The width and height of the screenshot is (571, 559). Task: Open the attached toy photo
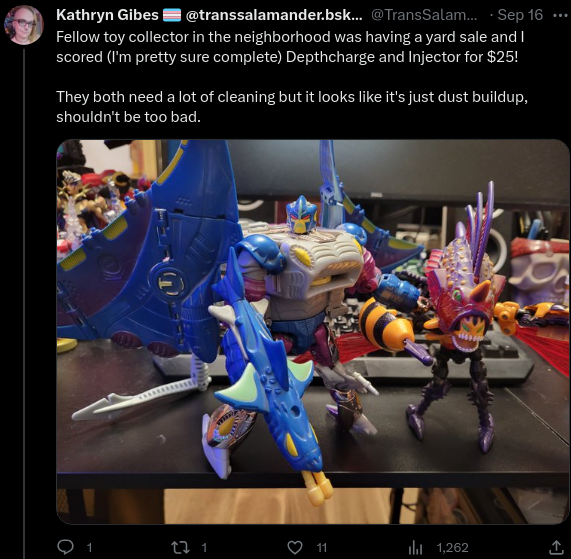coord(313,332)
